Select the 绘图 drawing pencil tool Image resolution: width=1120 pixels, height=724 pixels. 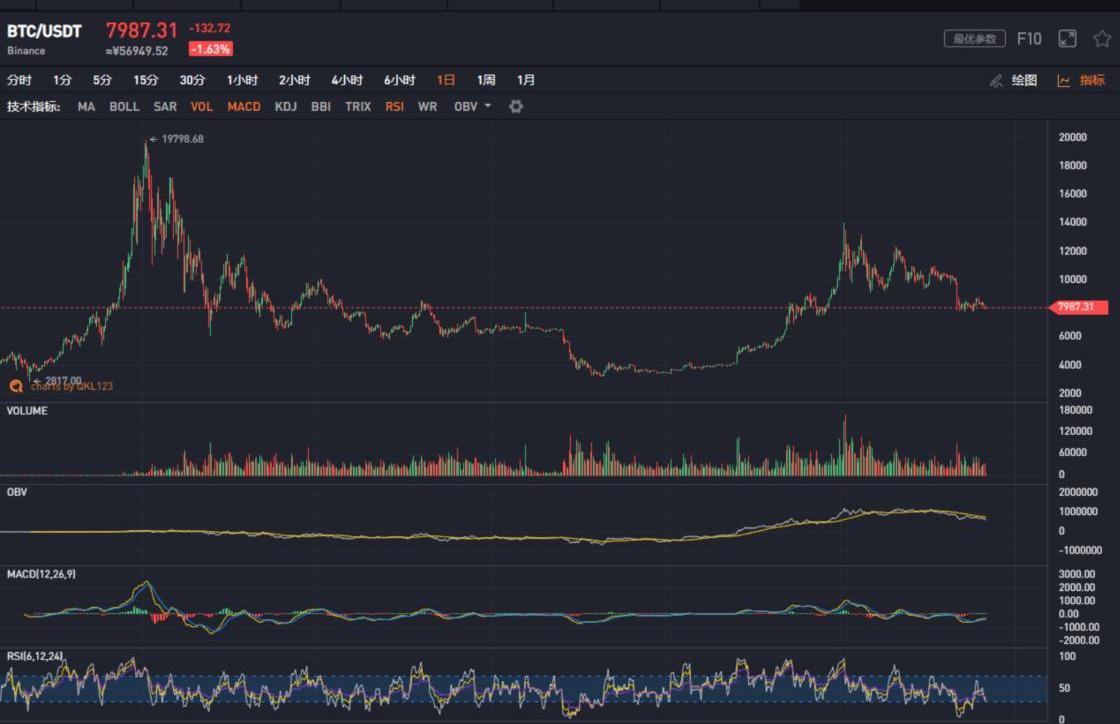click(x=996, y=80)
